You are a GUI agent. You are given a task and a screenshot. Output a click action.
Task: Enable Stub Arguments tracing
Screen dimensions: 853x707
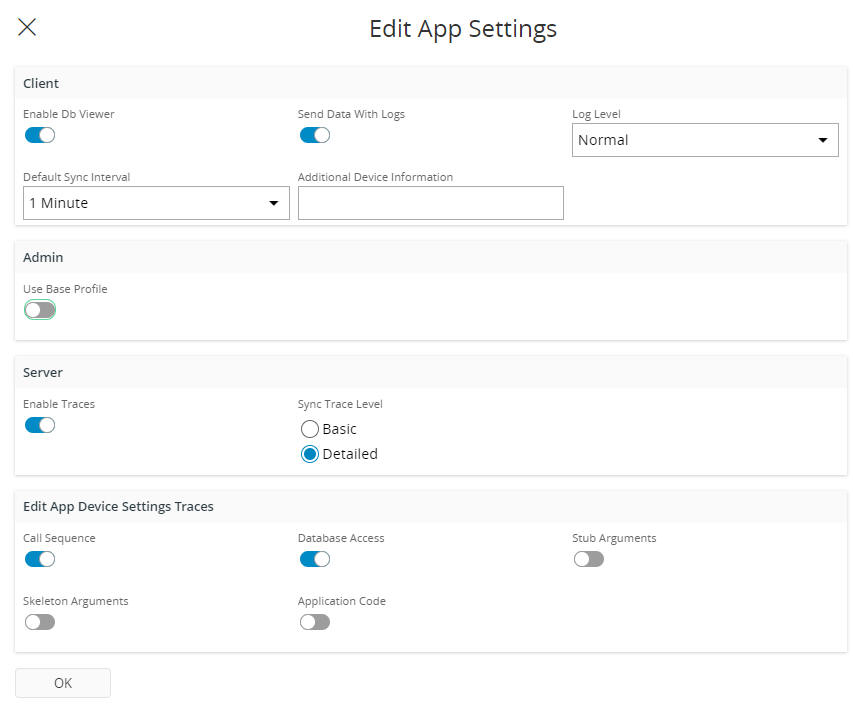click(x=589, y=559)
